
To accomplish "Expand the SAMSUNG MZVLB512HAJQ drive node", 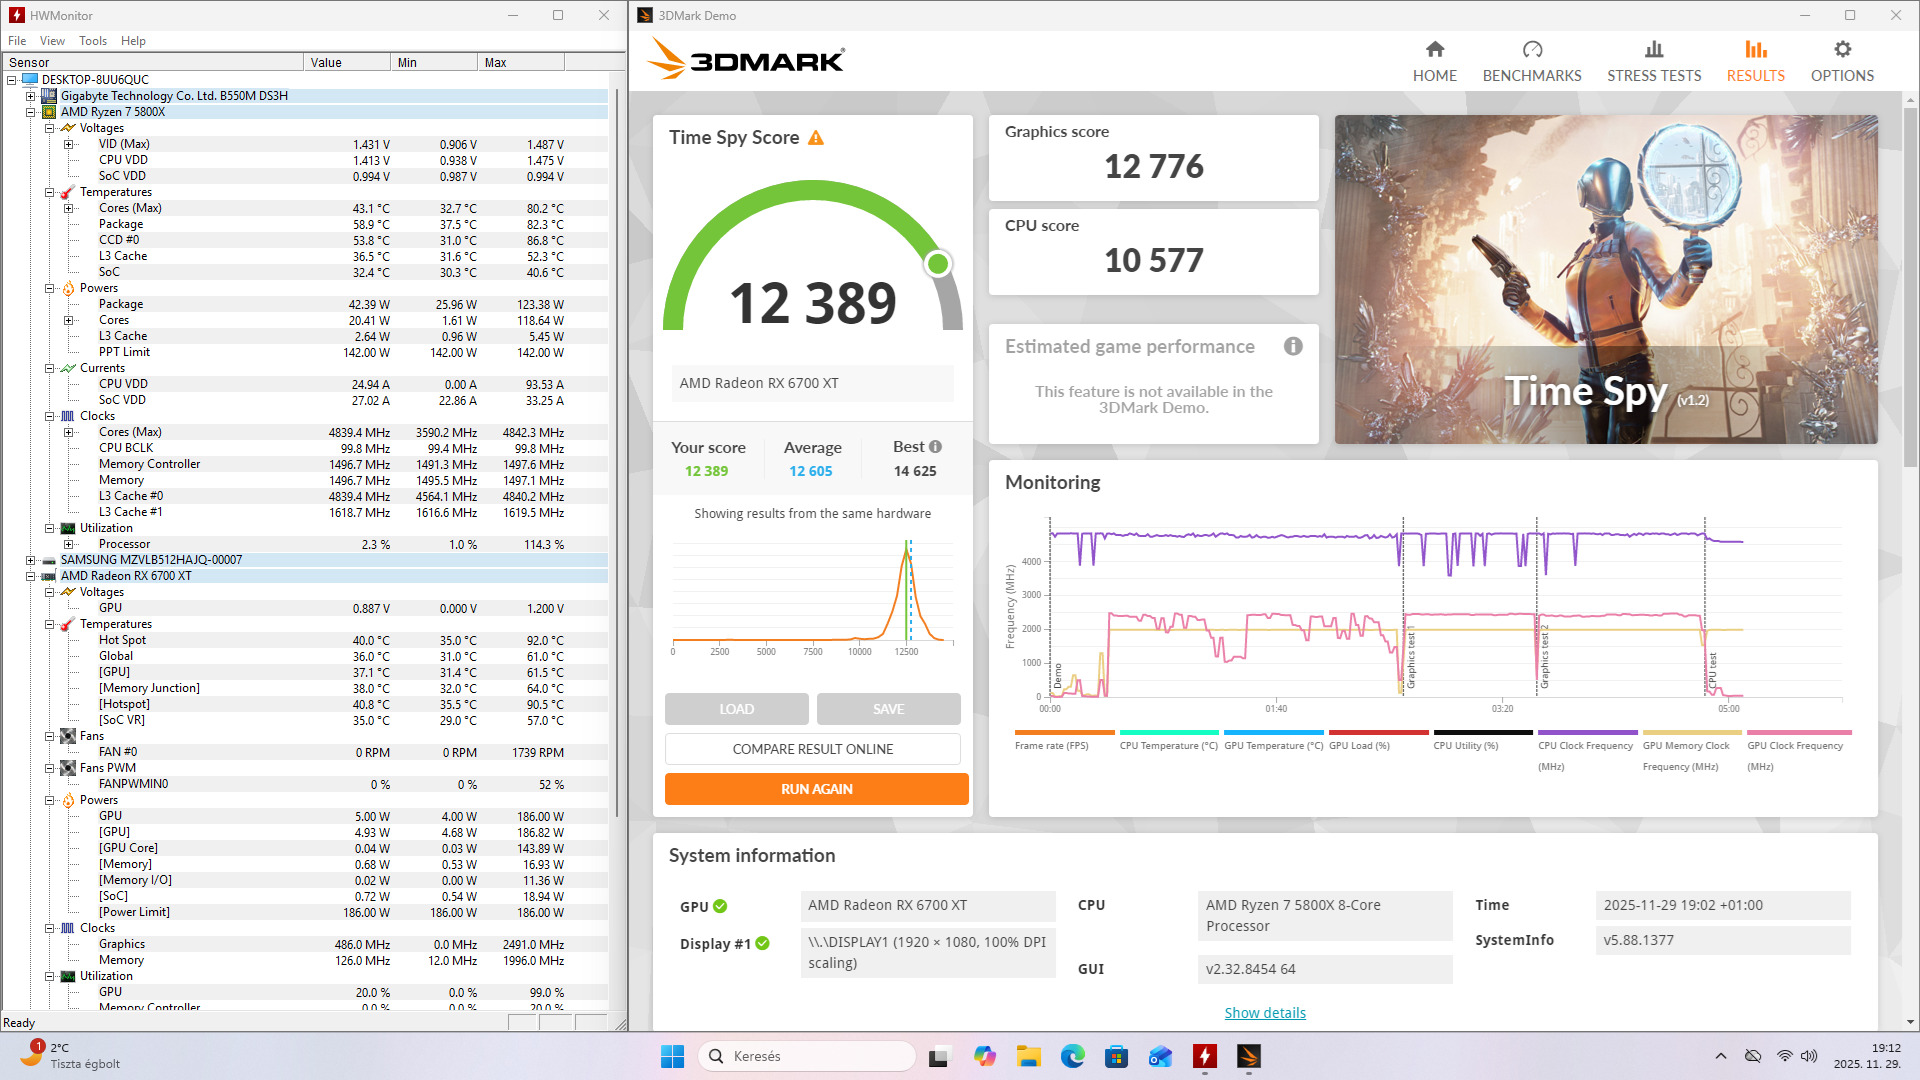I will 31,560.
